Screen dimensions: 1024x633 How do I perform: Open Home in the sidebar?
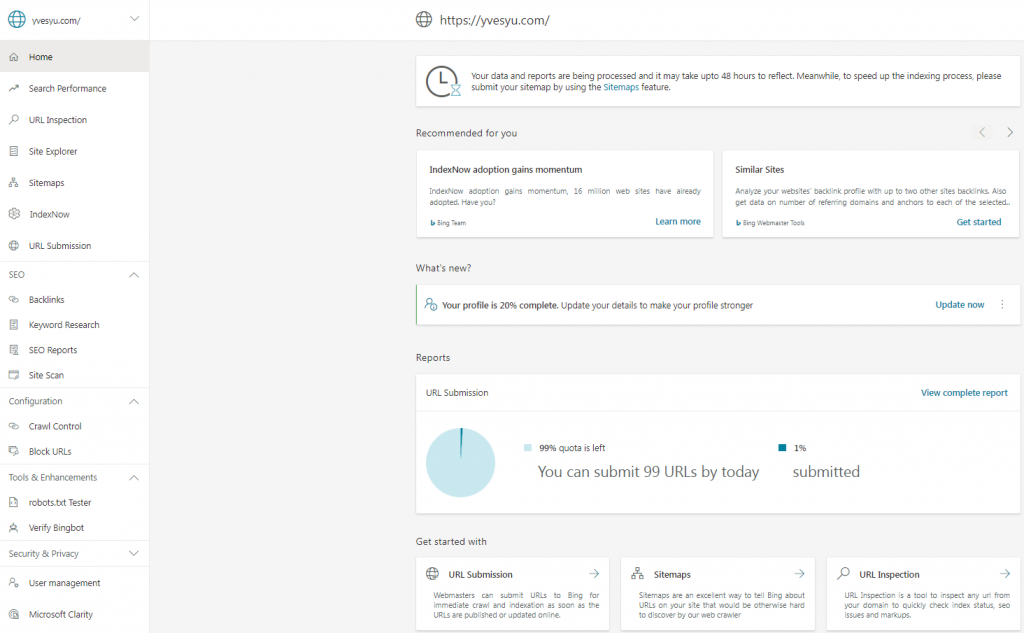[x=74, y=57]
